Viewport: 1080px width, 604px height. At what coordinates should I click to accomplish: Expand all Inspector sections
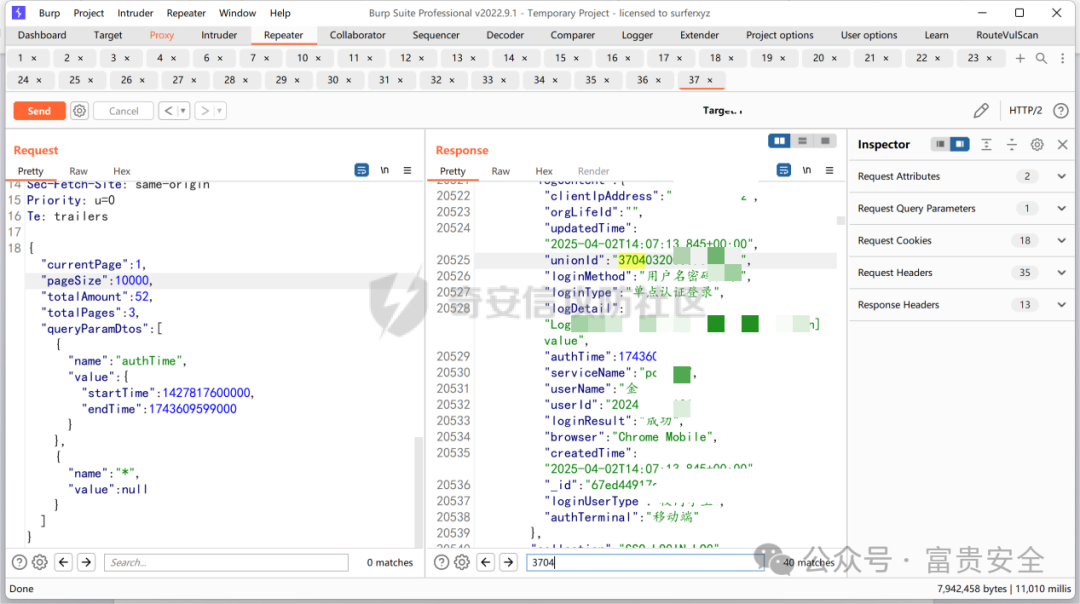986,144
